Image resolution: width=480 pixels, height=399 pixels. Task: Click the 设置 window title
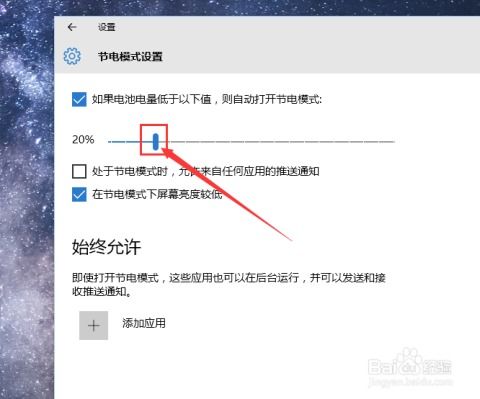tap(107, 27)
